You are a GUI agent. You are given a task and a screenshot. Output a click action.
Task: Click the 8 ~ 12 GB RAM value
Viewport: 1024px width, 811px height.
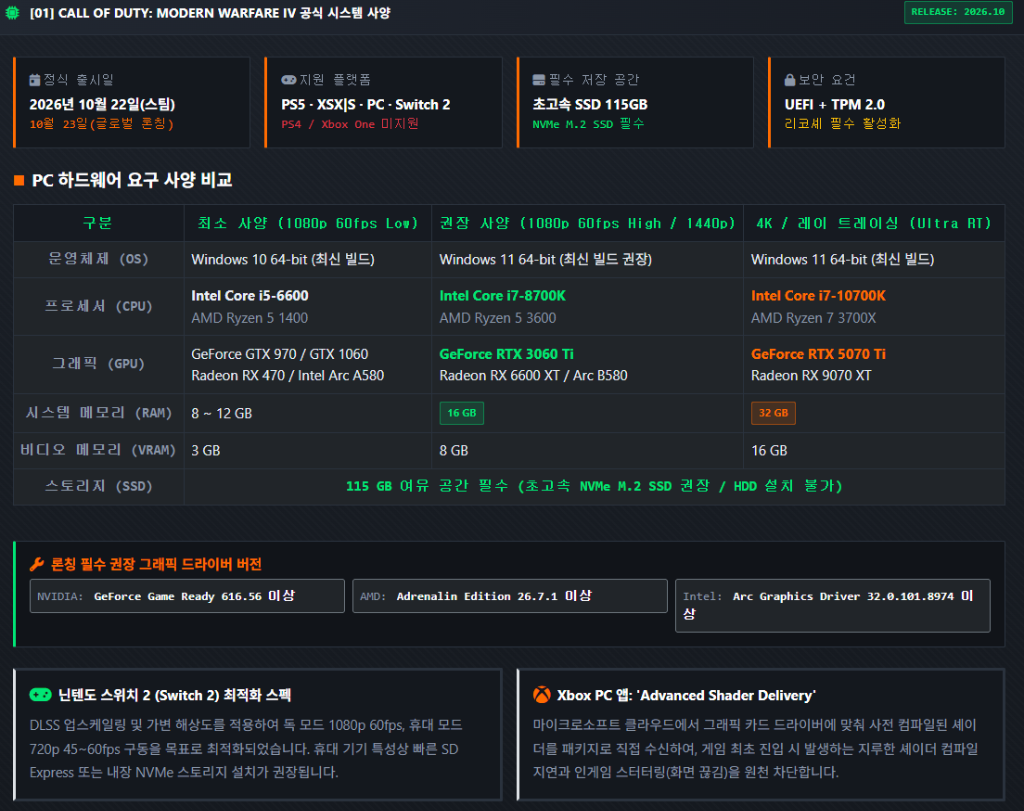(x=221, y=413)
